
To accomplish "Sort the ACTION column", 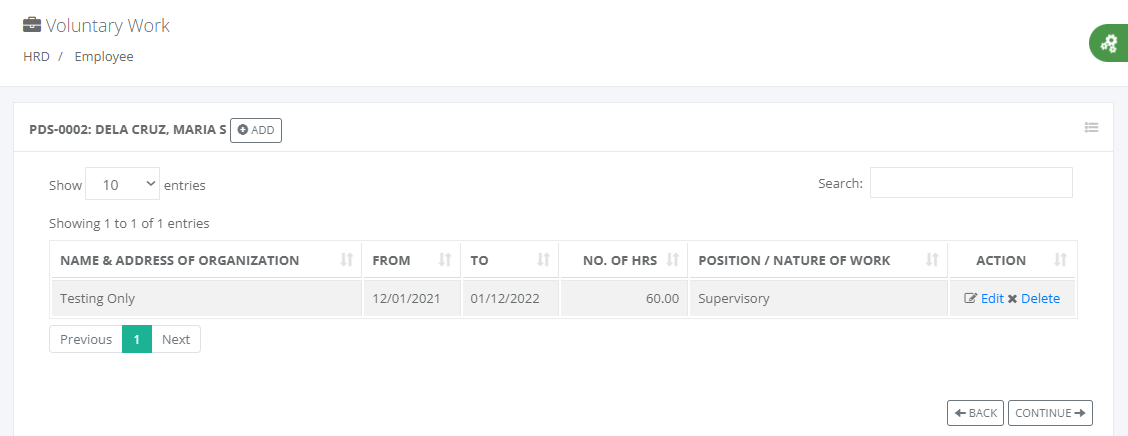I will click(1012, 260).
